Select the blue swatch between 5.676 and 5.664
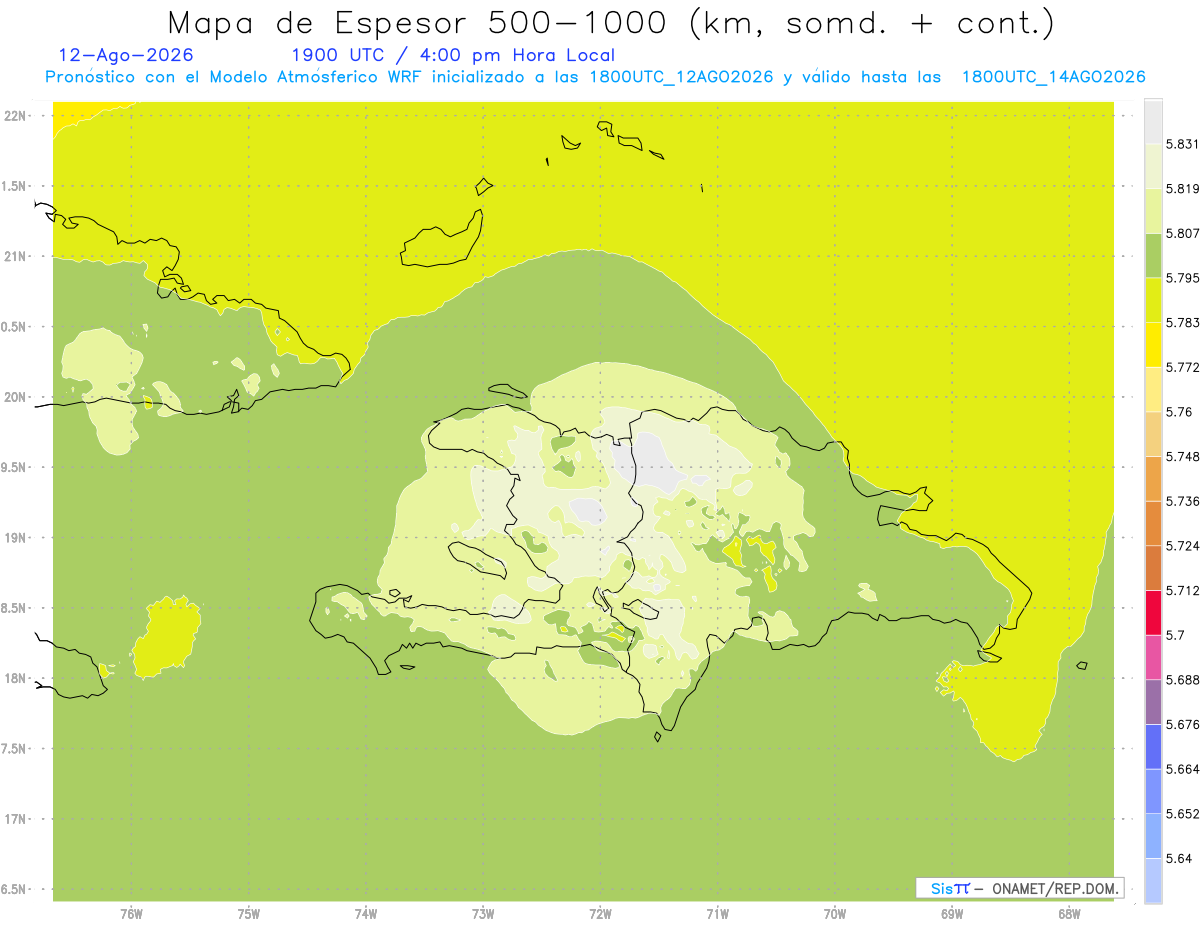1200x927 pixels. click(1153, 747)
